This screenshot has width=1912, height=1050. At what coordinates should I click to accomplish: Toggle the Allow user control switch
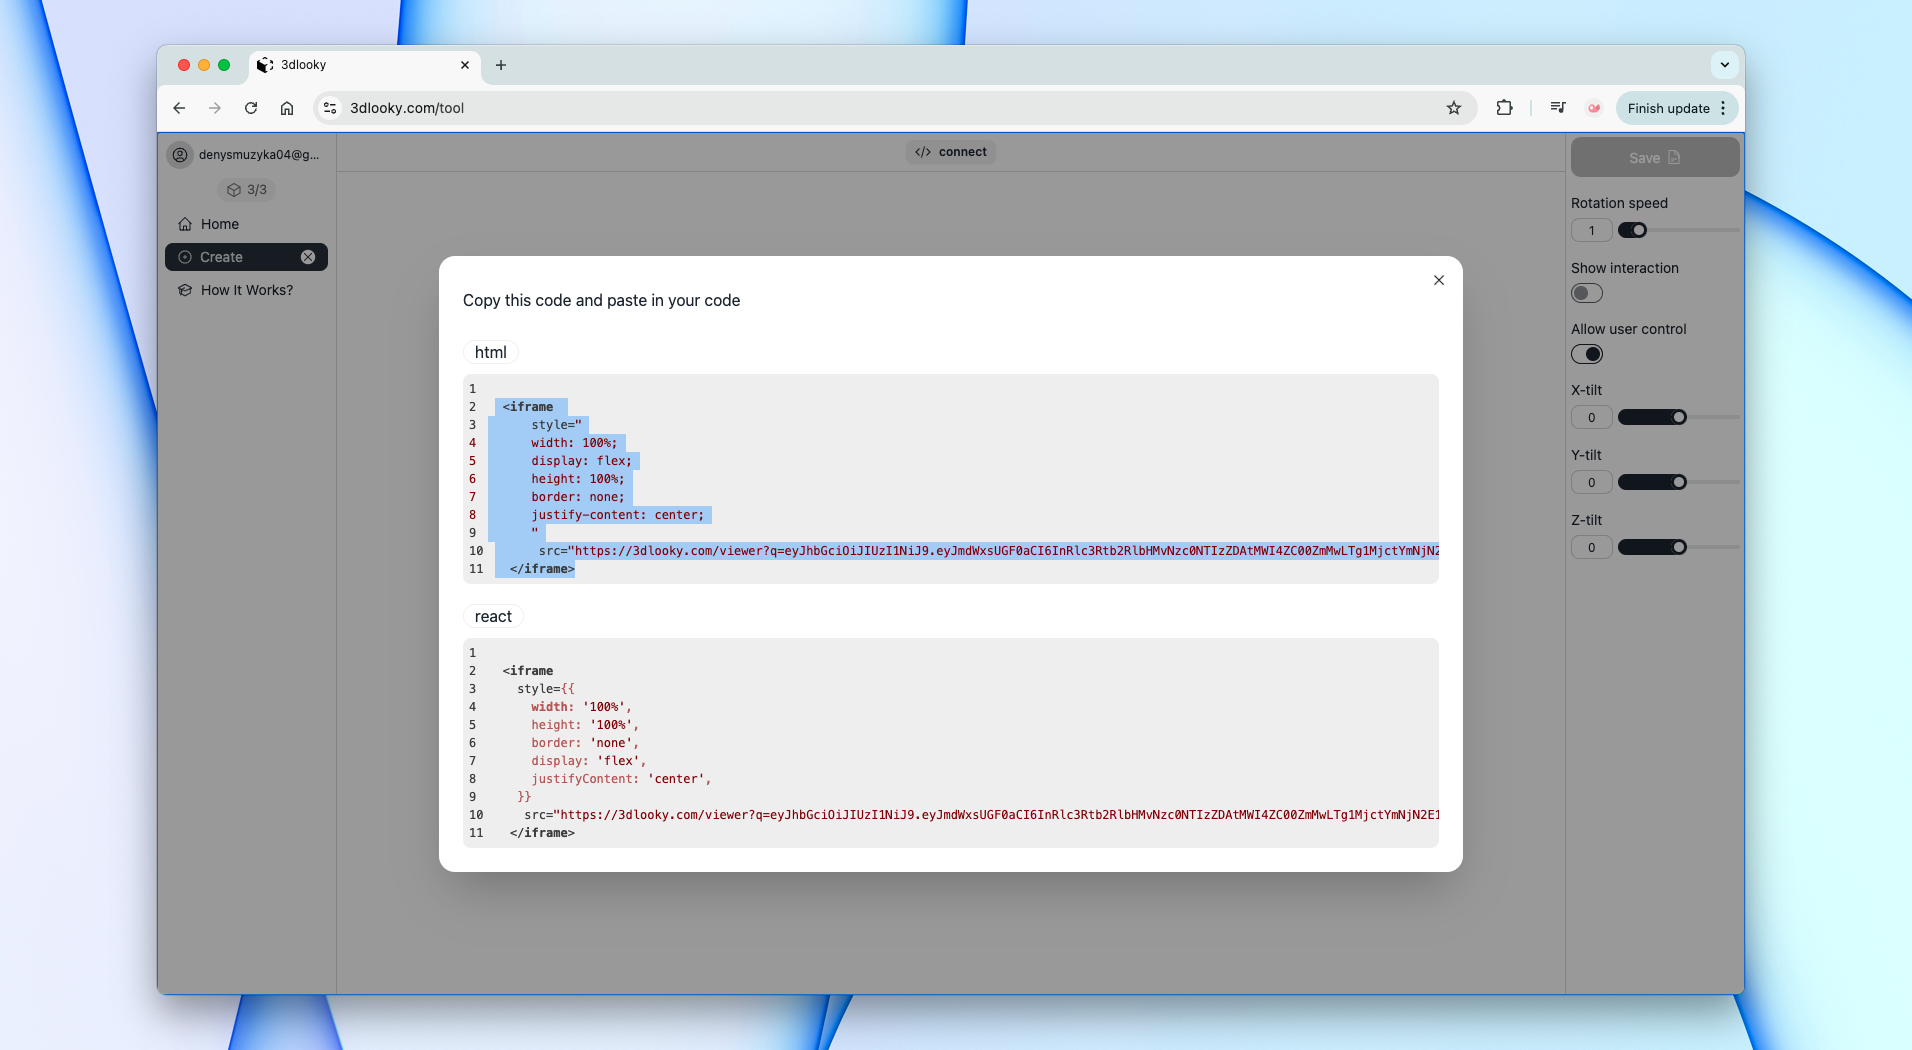click(1587, 354)
